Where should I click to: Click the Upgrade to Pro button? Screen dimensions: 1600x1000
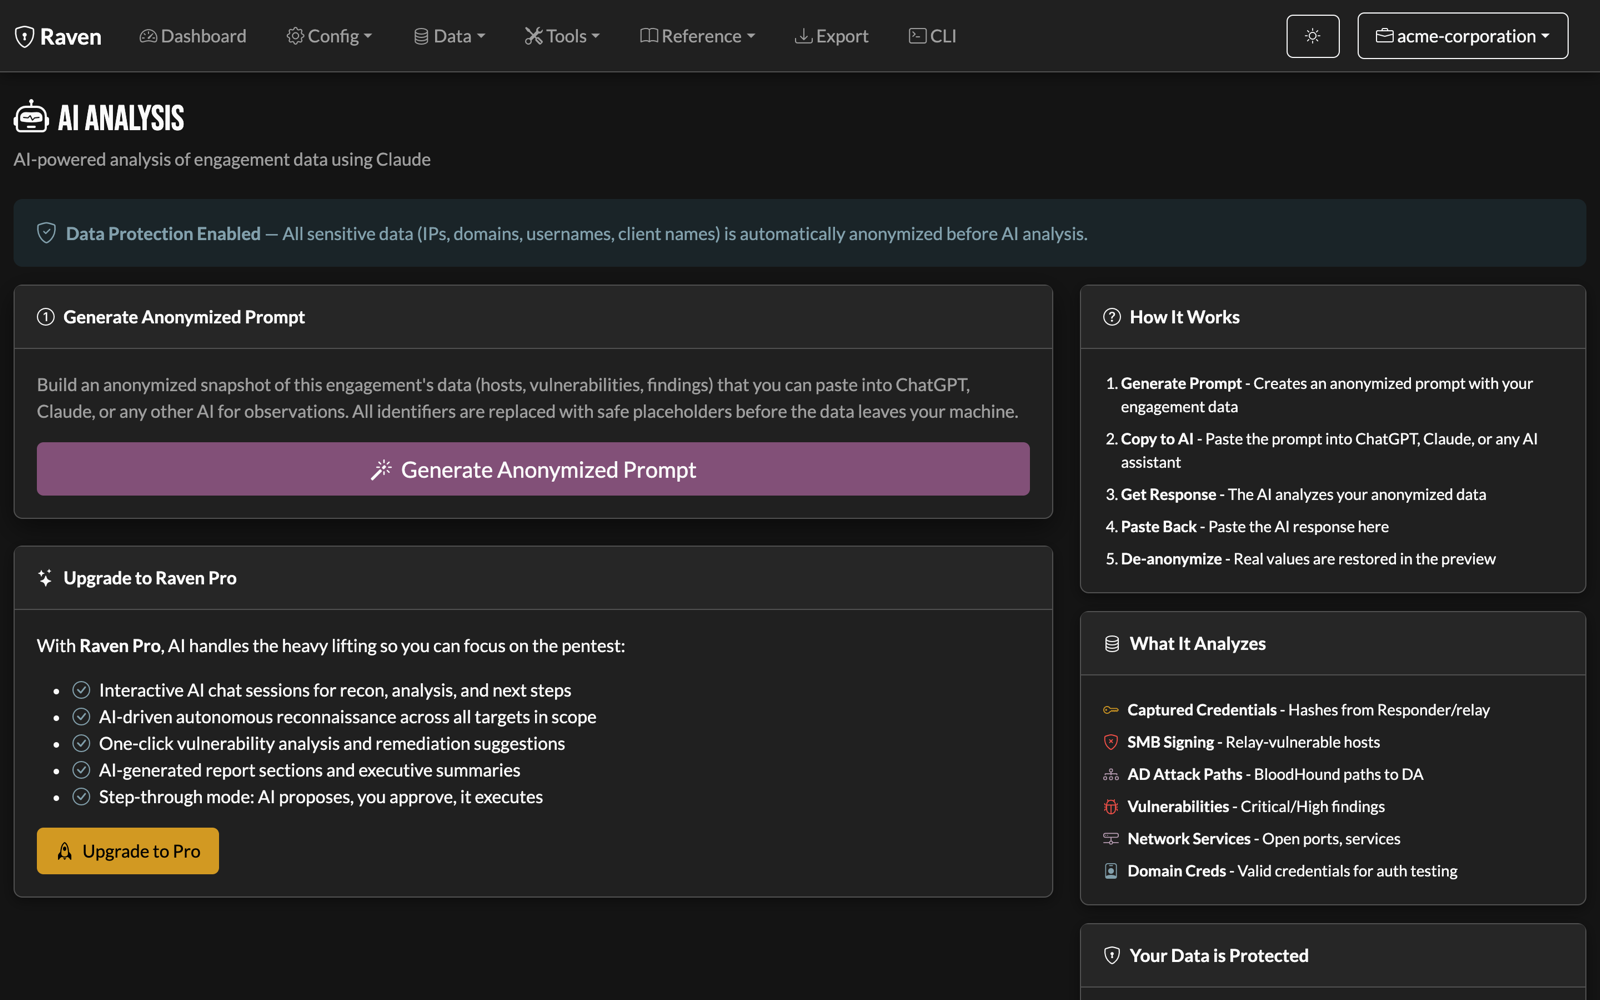pos(128,851)
